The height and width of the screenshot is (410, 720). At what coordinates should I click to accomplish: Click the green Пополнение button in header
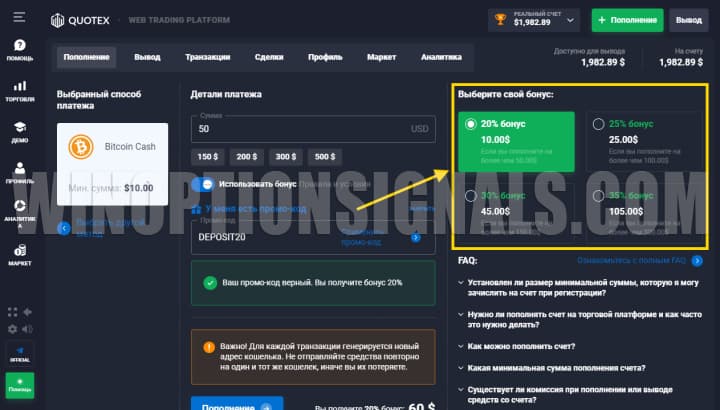(626, 19)
